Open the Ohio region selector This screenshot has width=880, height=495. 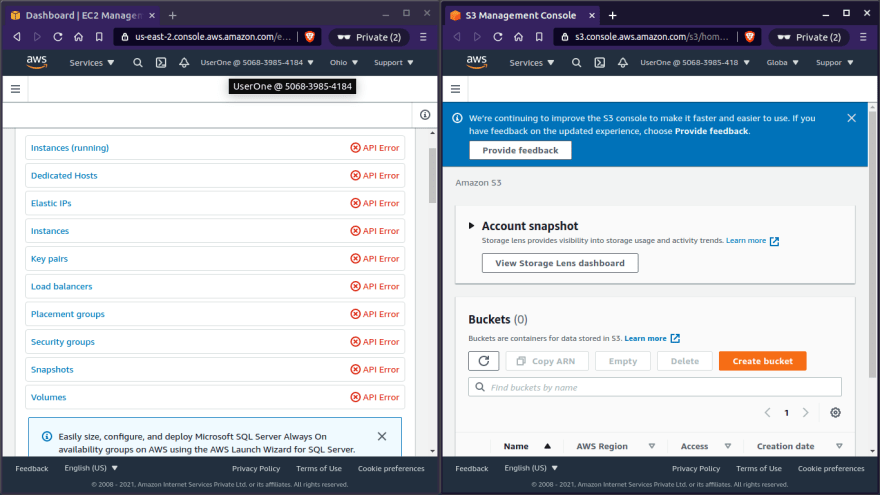click(x=343, y=63)
